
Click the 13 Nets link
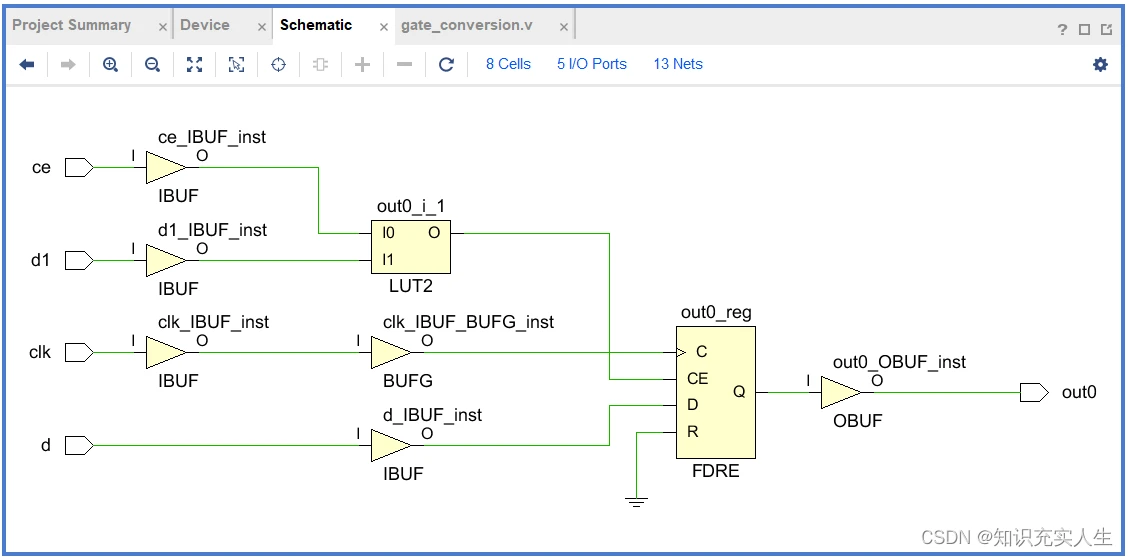click(x=678, y=64)
